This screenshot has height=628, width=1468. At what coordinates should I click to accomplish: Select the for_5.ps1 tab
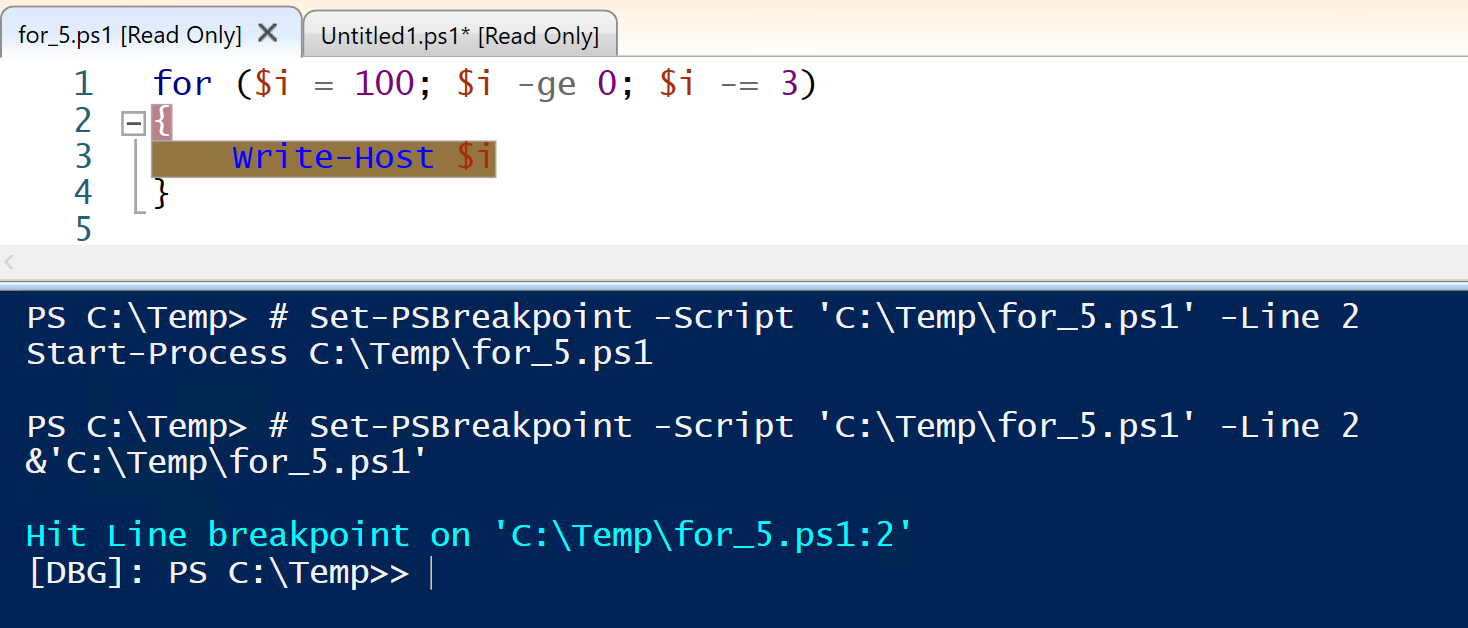point(130,35)
